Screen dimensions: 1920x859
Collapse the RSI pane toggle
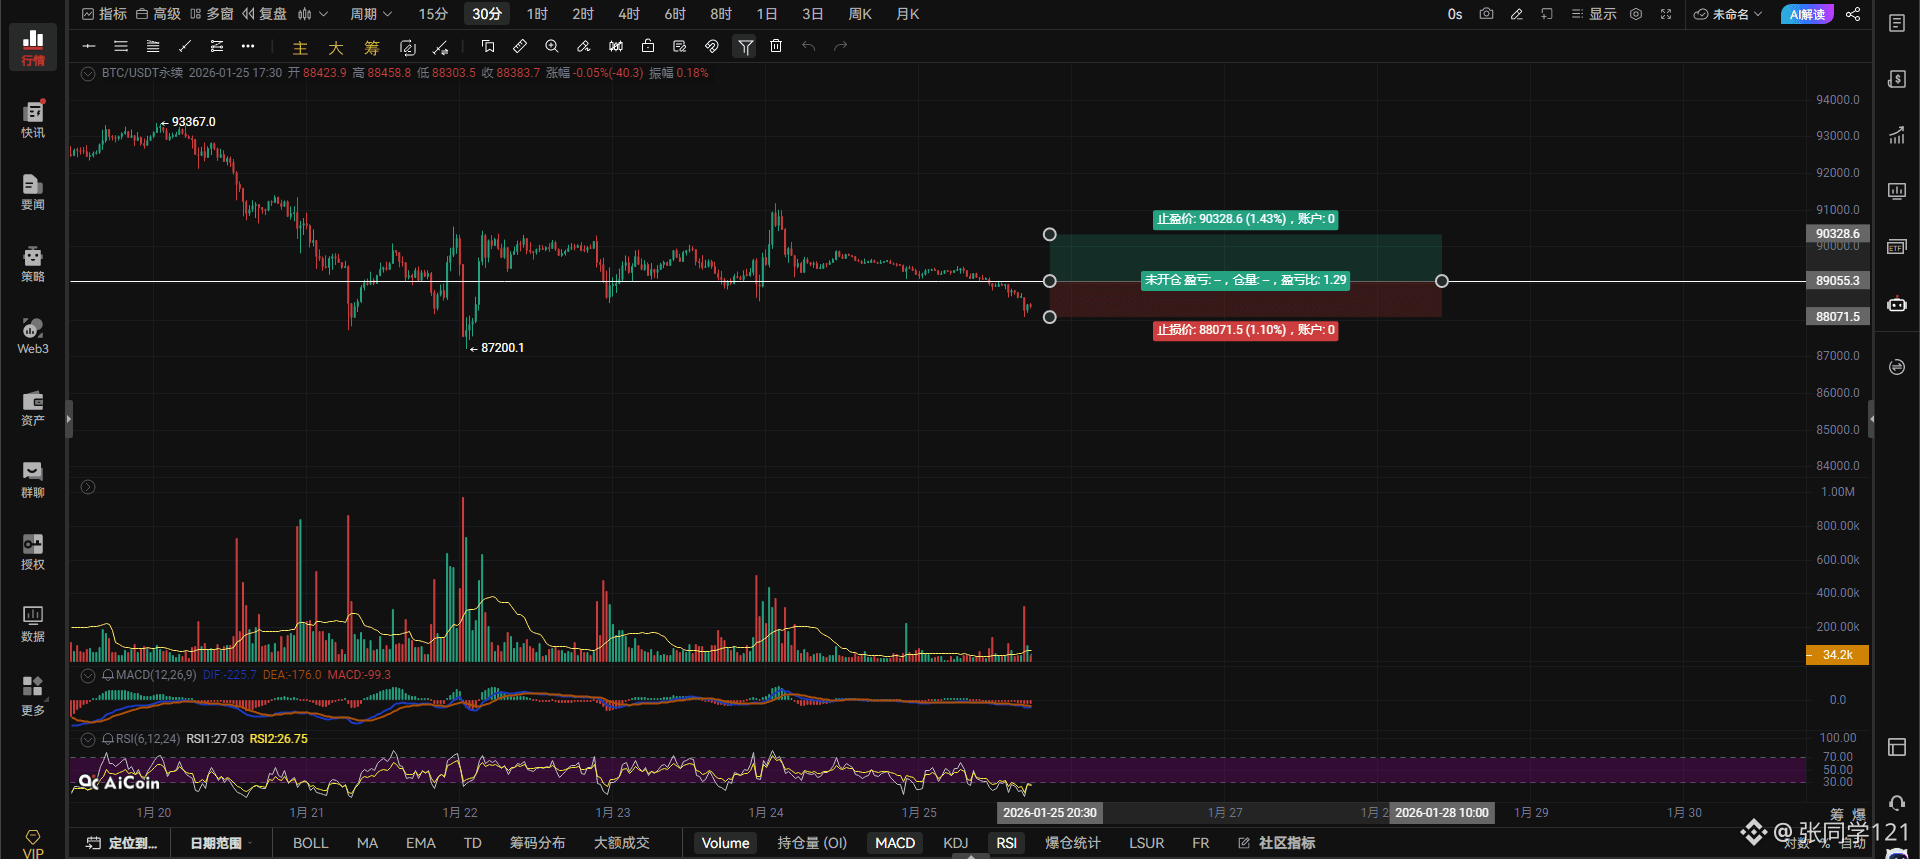click(88, 740)
